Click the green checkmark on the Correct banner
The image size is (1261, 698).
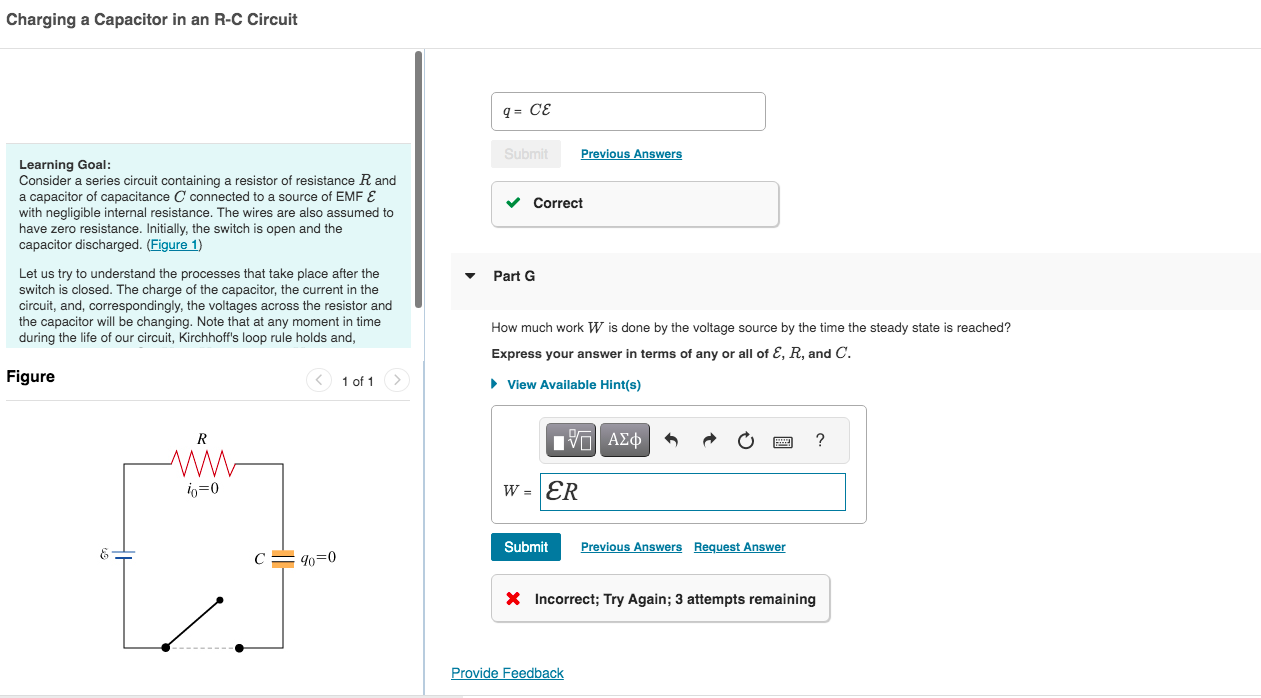[514, 203]
